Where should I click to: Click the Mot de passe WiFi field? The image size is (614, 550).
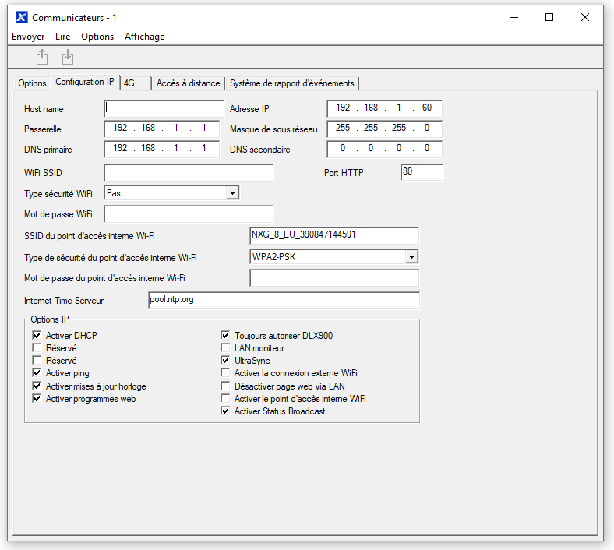click(189, 214)
